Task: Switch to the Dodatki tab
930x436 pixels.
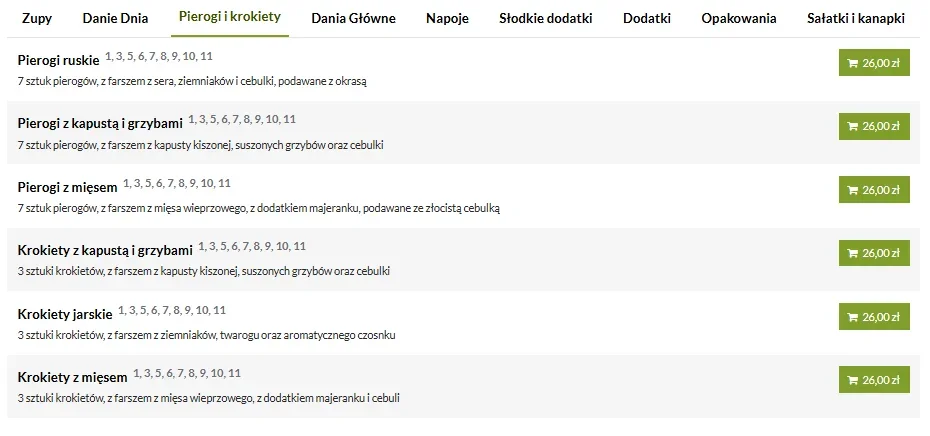Action: tap(646, 18)
